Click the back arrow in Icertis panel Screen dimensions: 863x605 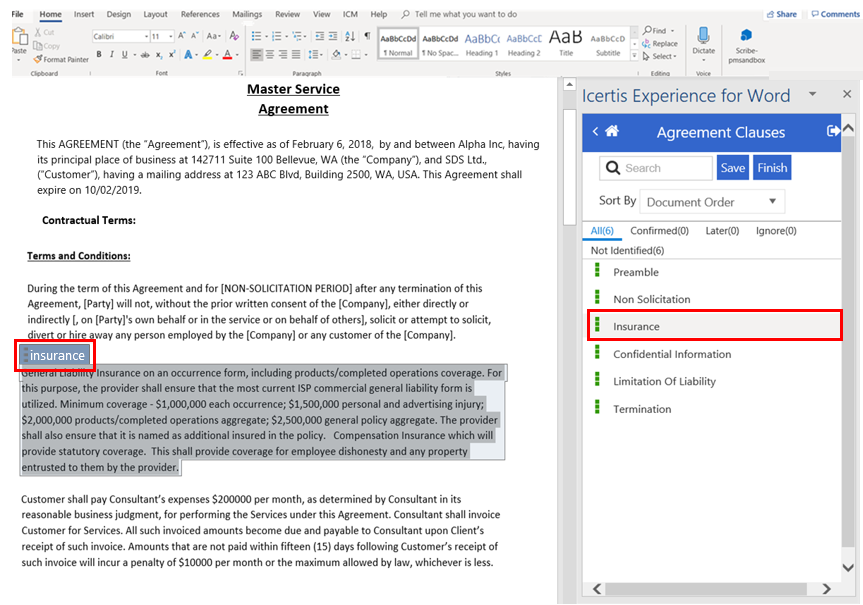coord(596,132)
